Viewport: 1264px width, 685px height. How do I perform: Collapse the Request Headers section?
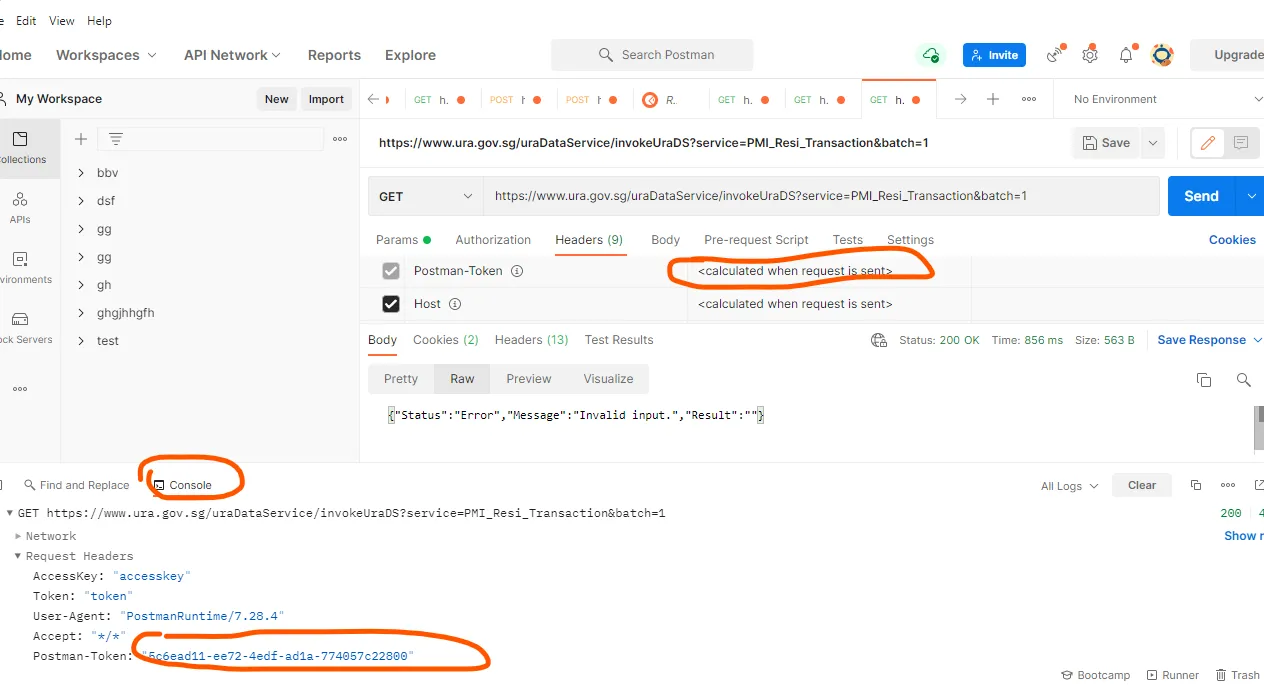click(x=18, y=556)
